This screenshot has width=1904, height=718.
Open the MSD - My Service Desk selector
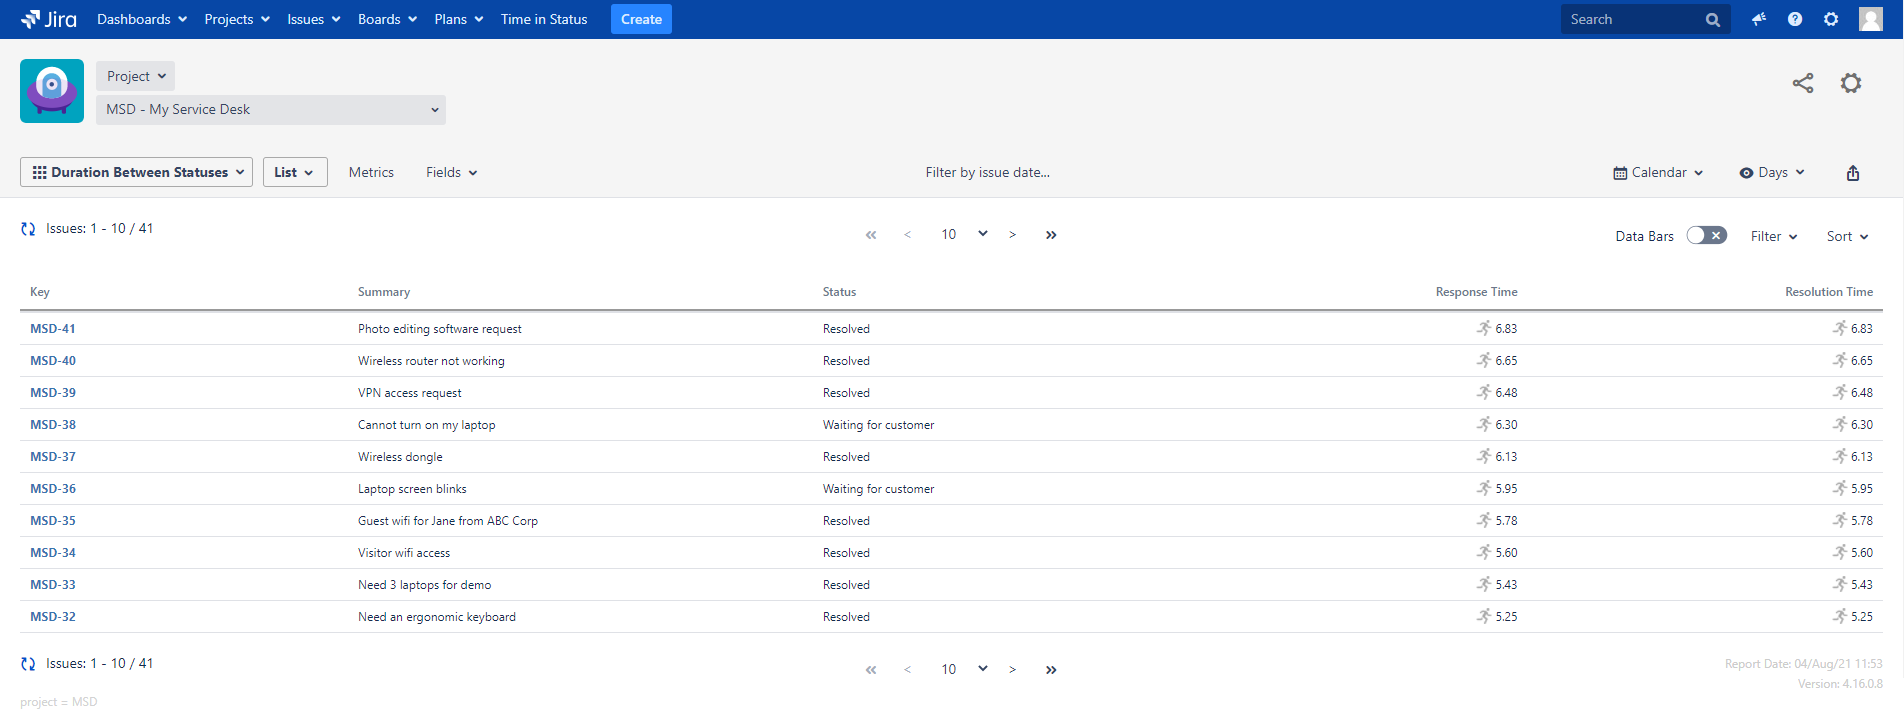tap(270, 110)
